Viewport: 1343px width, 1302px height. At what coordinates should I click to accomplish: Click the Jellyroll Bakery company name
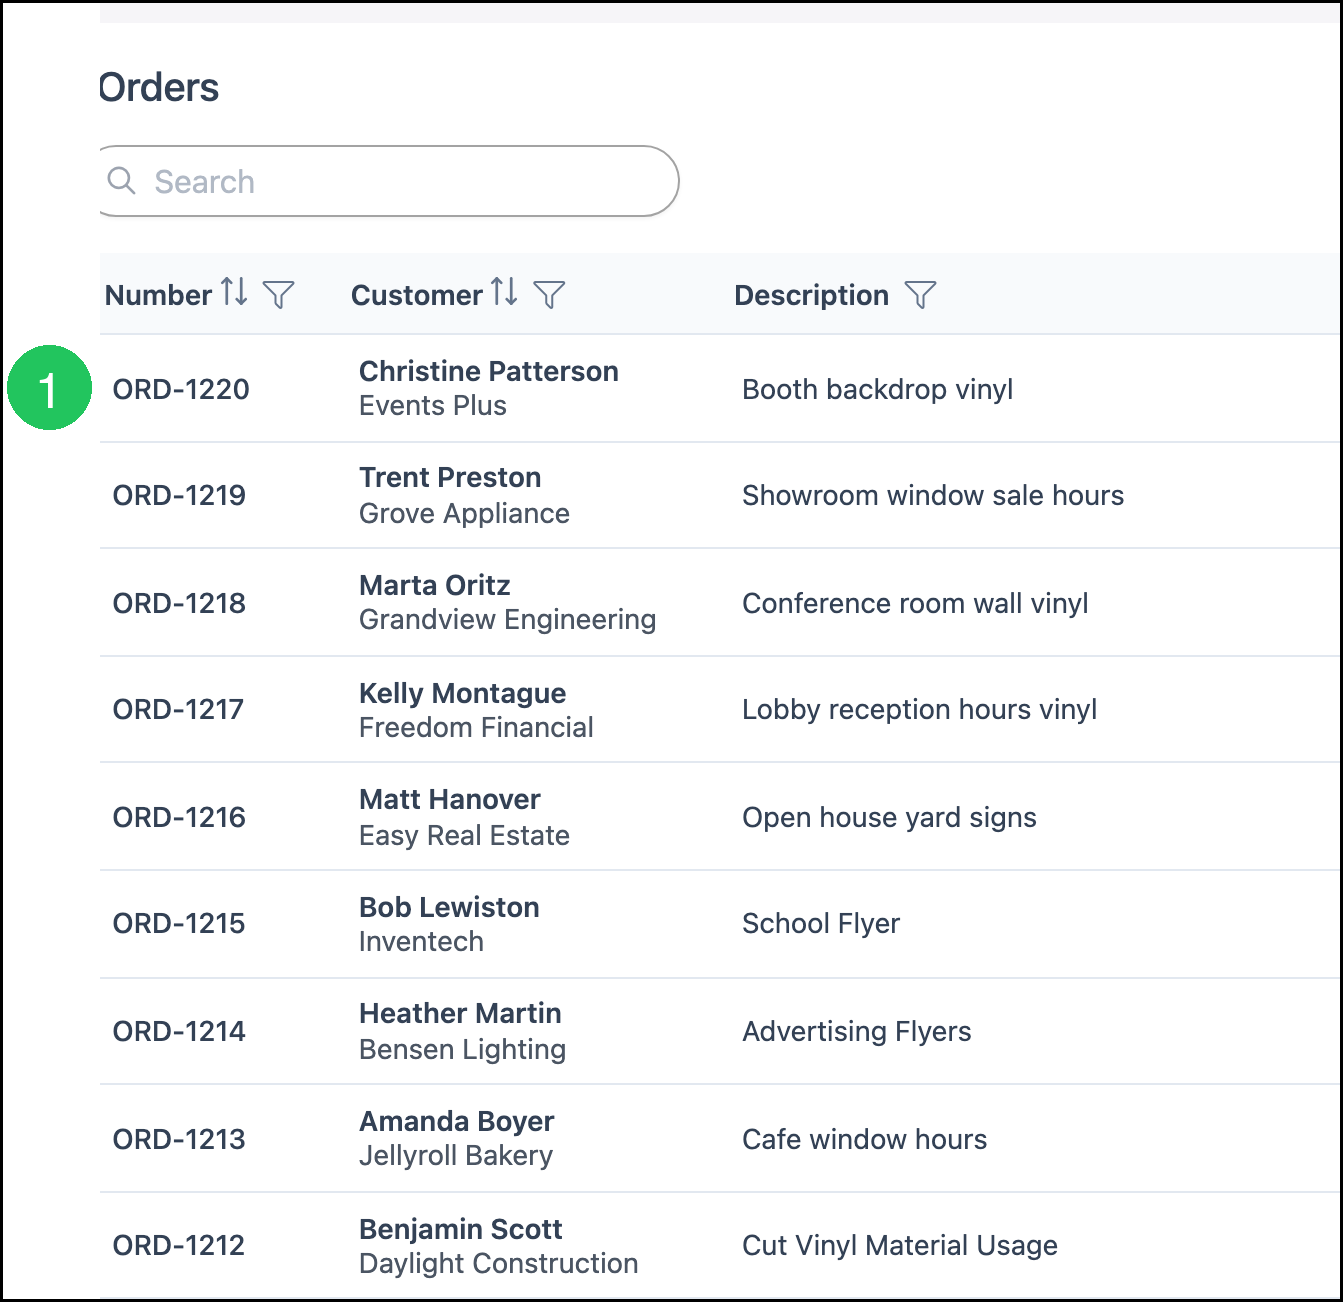(x=456, y=1156)
